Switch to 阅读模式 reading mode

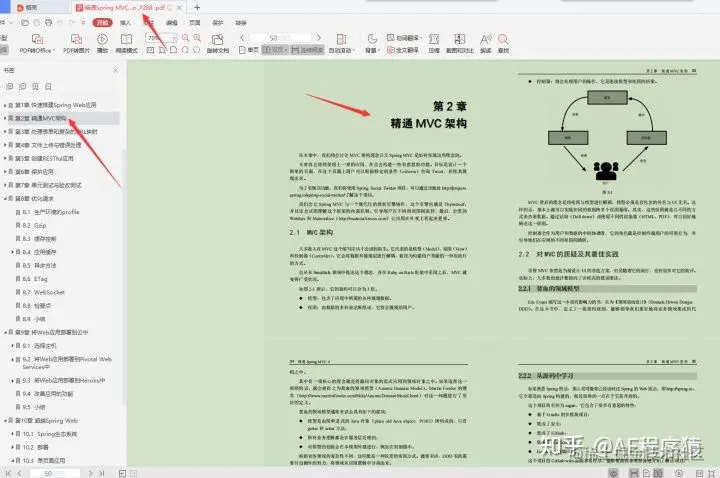pos(126,44)
